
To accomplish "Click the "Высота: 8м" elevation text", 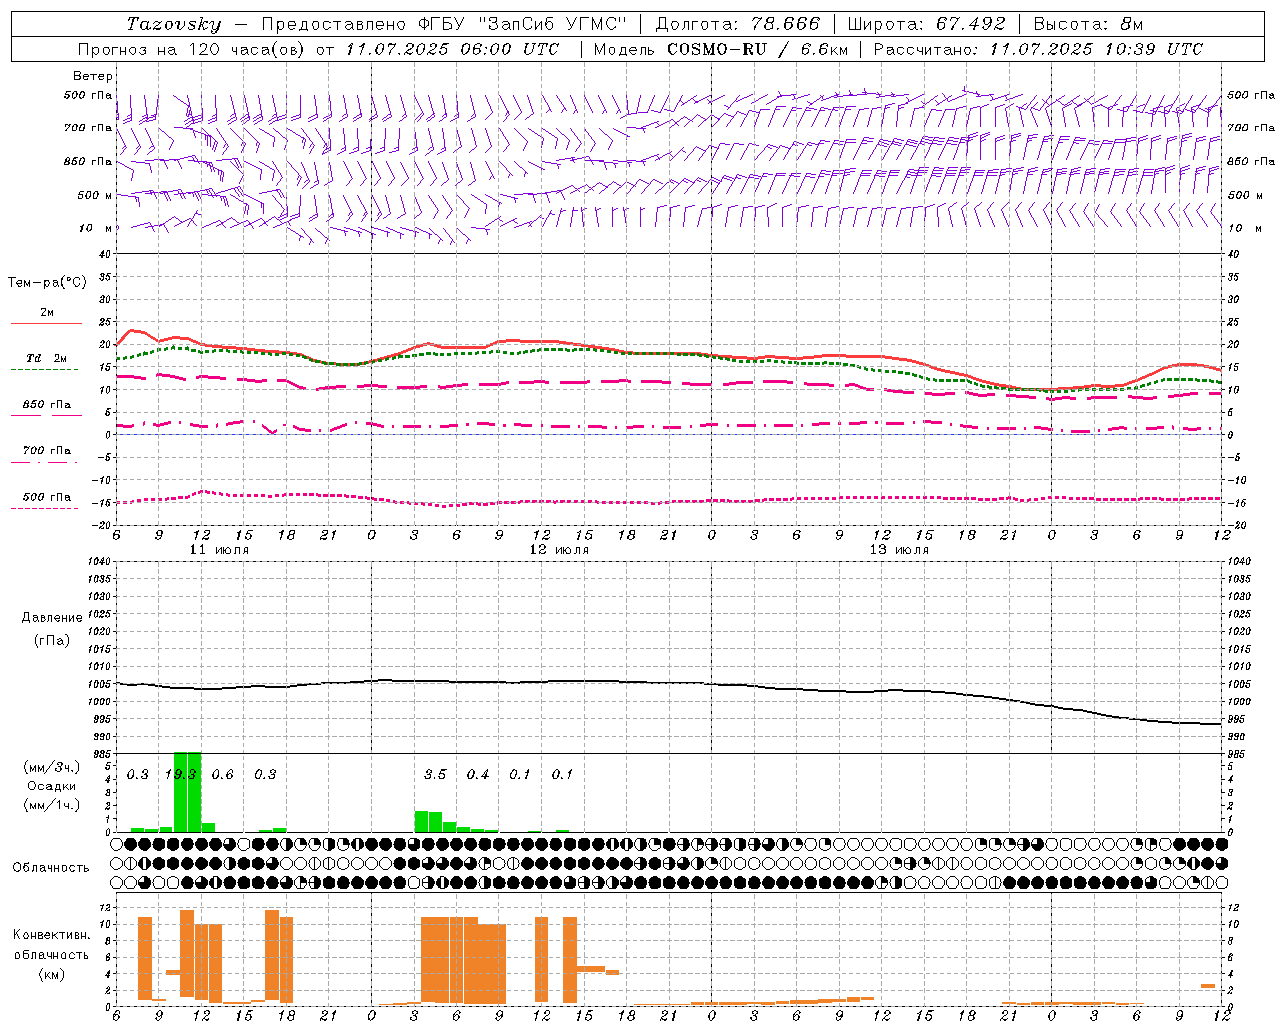I will (1088, 24).
